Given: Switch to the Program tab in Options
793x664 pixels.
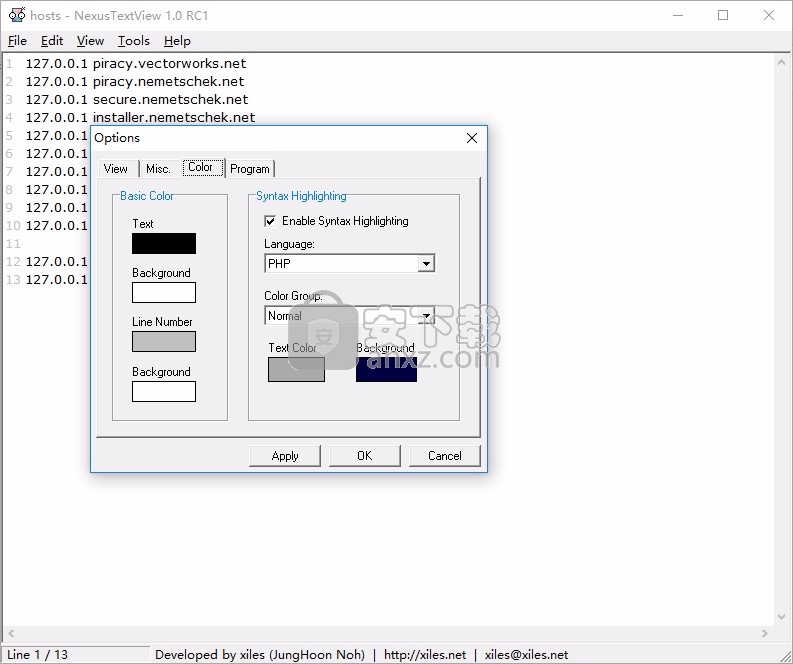Looking at the screenshot, I should pyautogui.click(x=250, y=168).
